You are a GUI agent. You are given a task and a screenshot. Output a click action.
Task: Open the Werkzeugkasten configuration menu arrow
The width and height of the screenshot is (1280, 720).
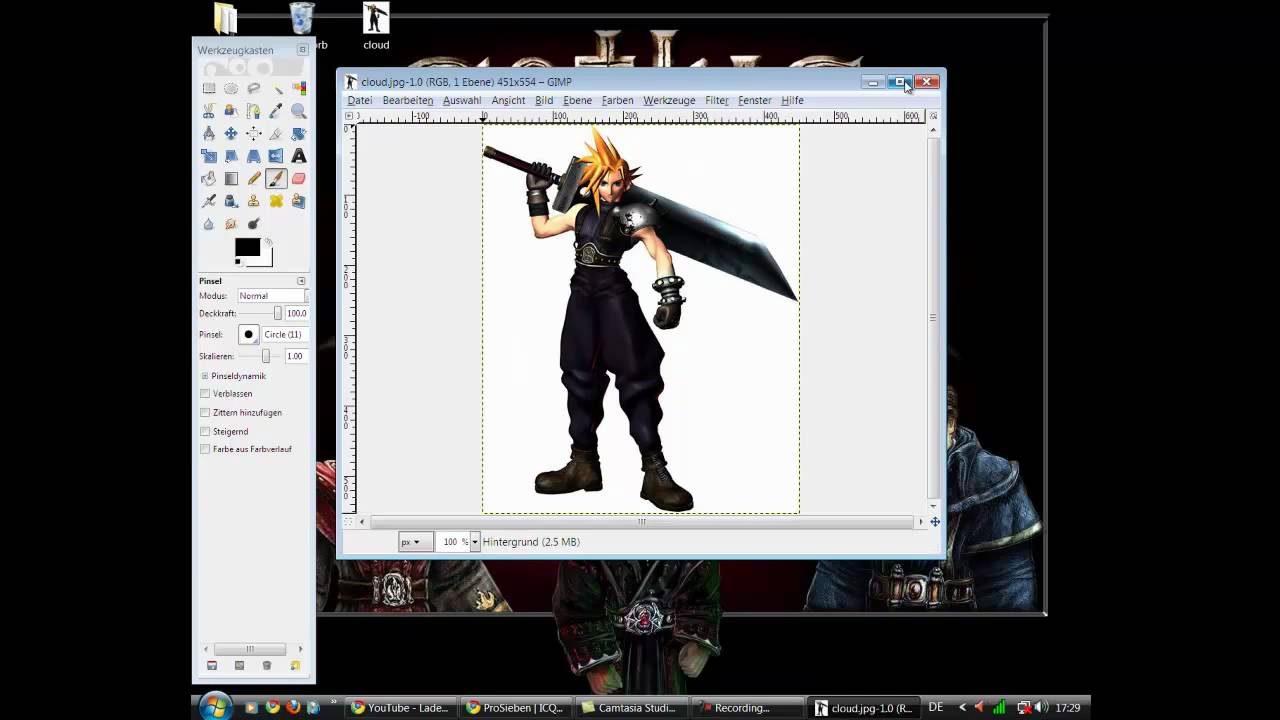pyautogui.click(x=302, y=50)
